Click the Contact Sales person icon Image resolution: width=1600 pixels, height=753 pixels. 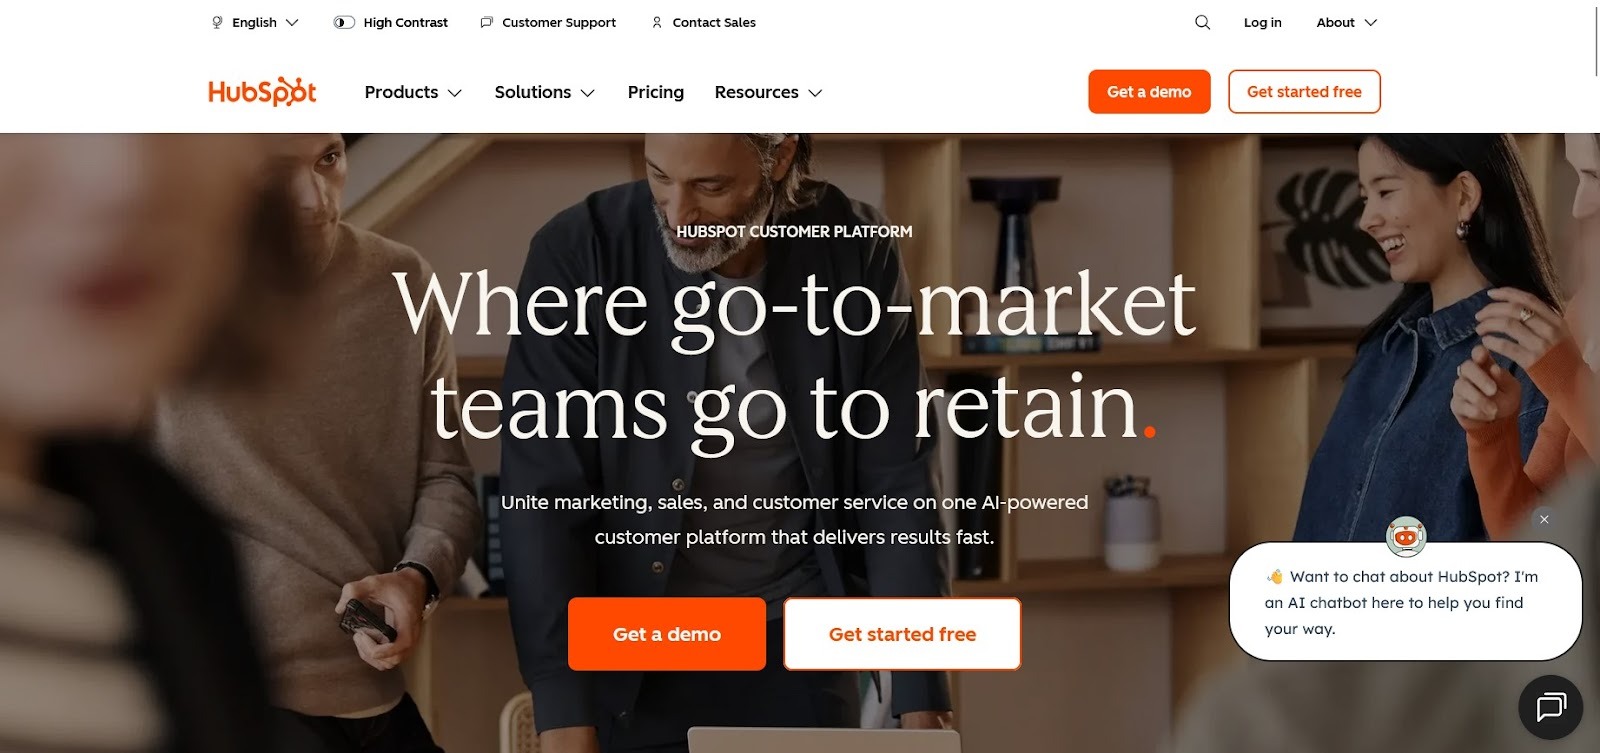[x=657, y=22]
